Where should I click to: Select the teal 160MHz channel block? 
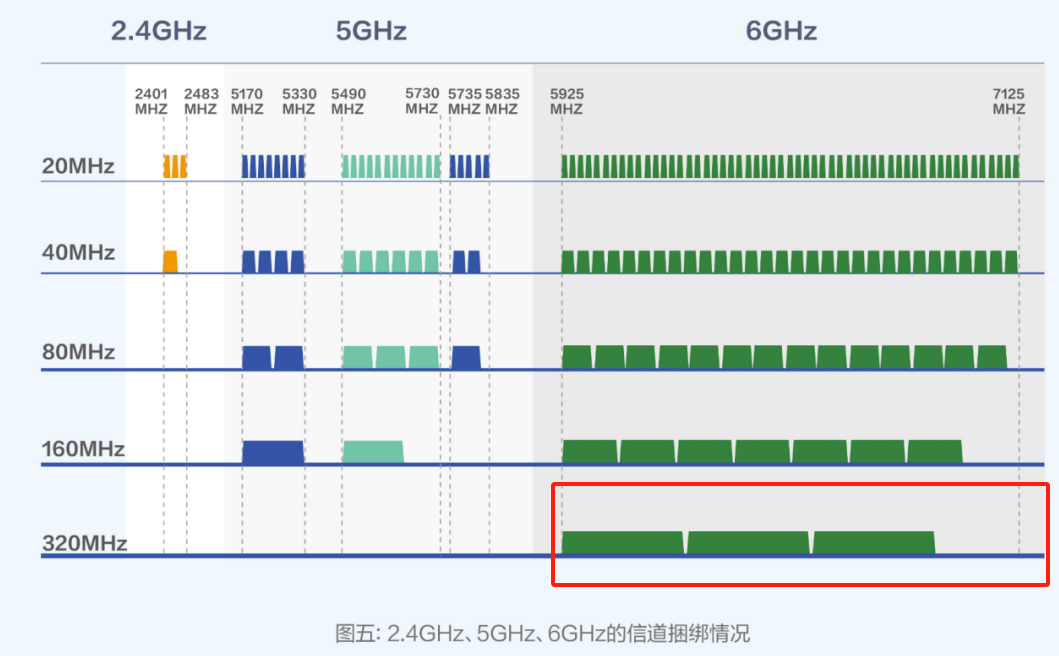click(375, 450)
